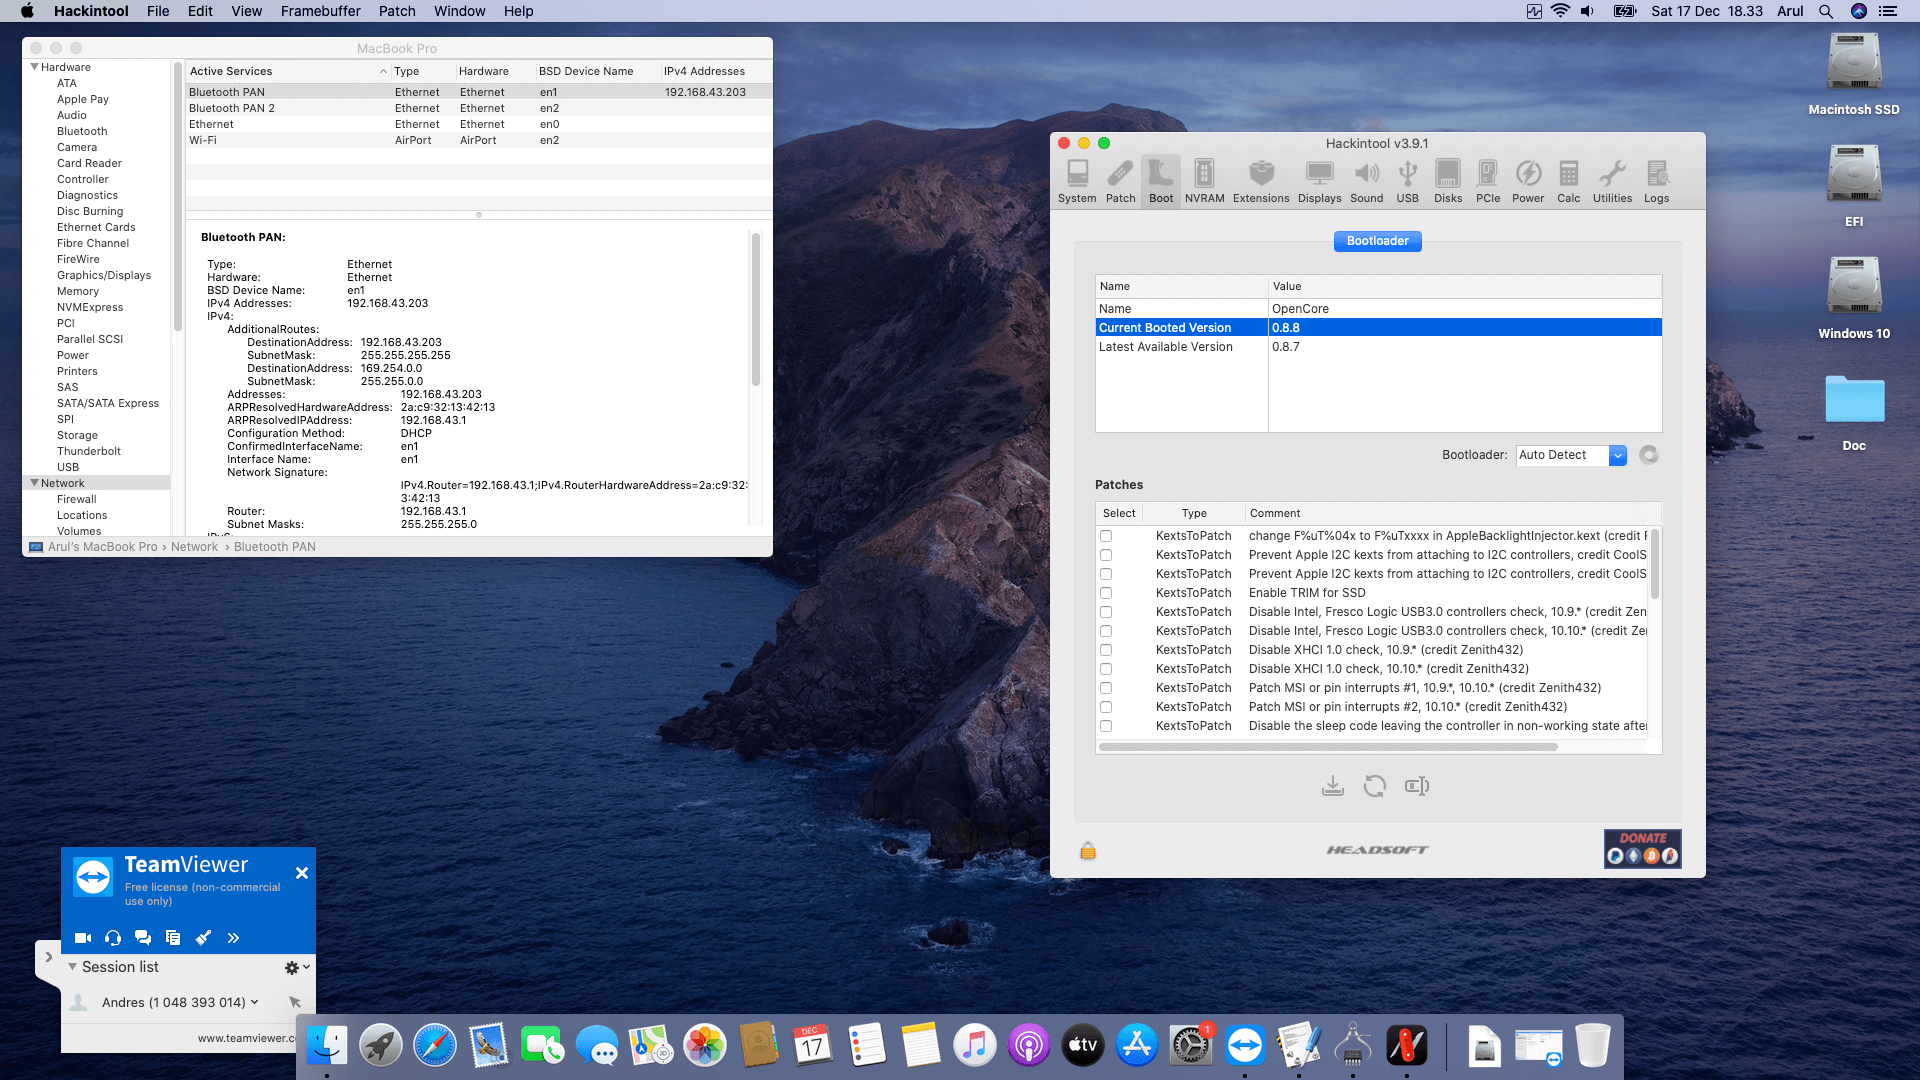The width and height of the screenshot is (1920, 1080).
Task: Collapse the TeamViewer Session list
Action: (x=72, y=967)
